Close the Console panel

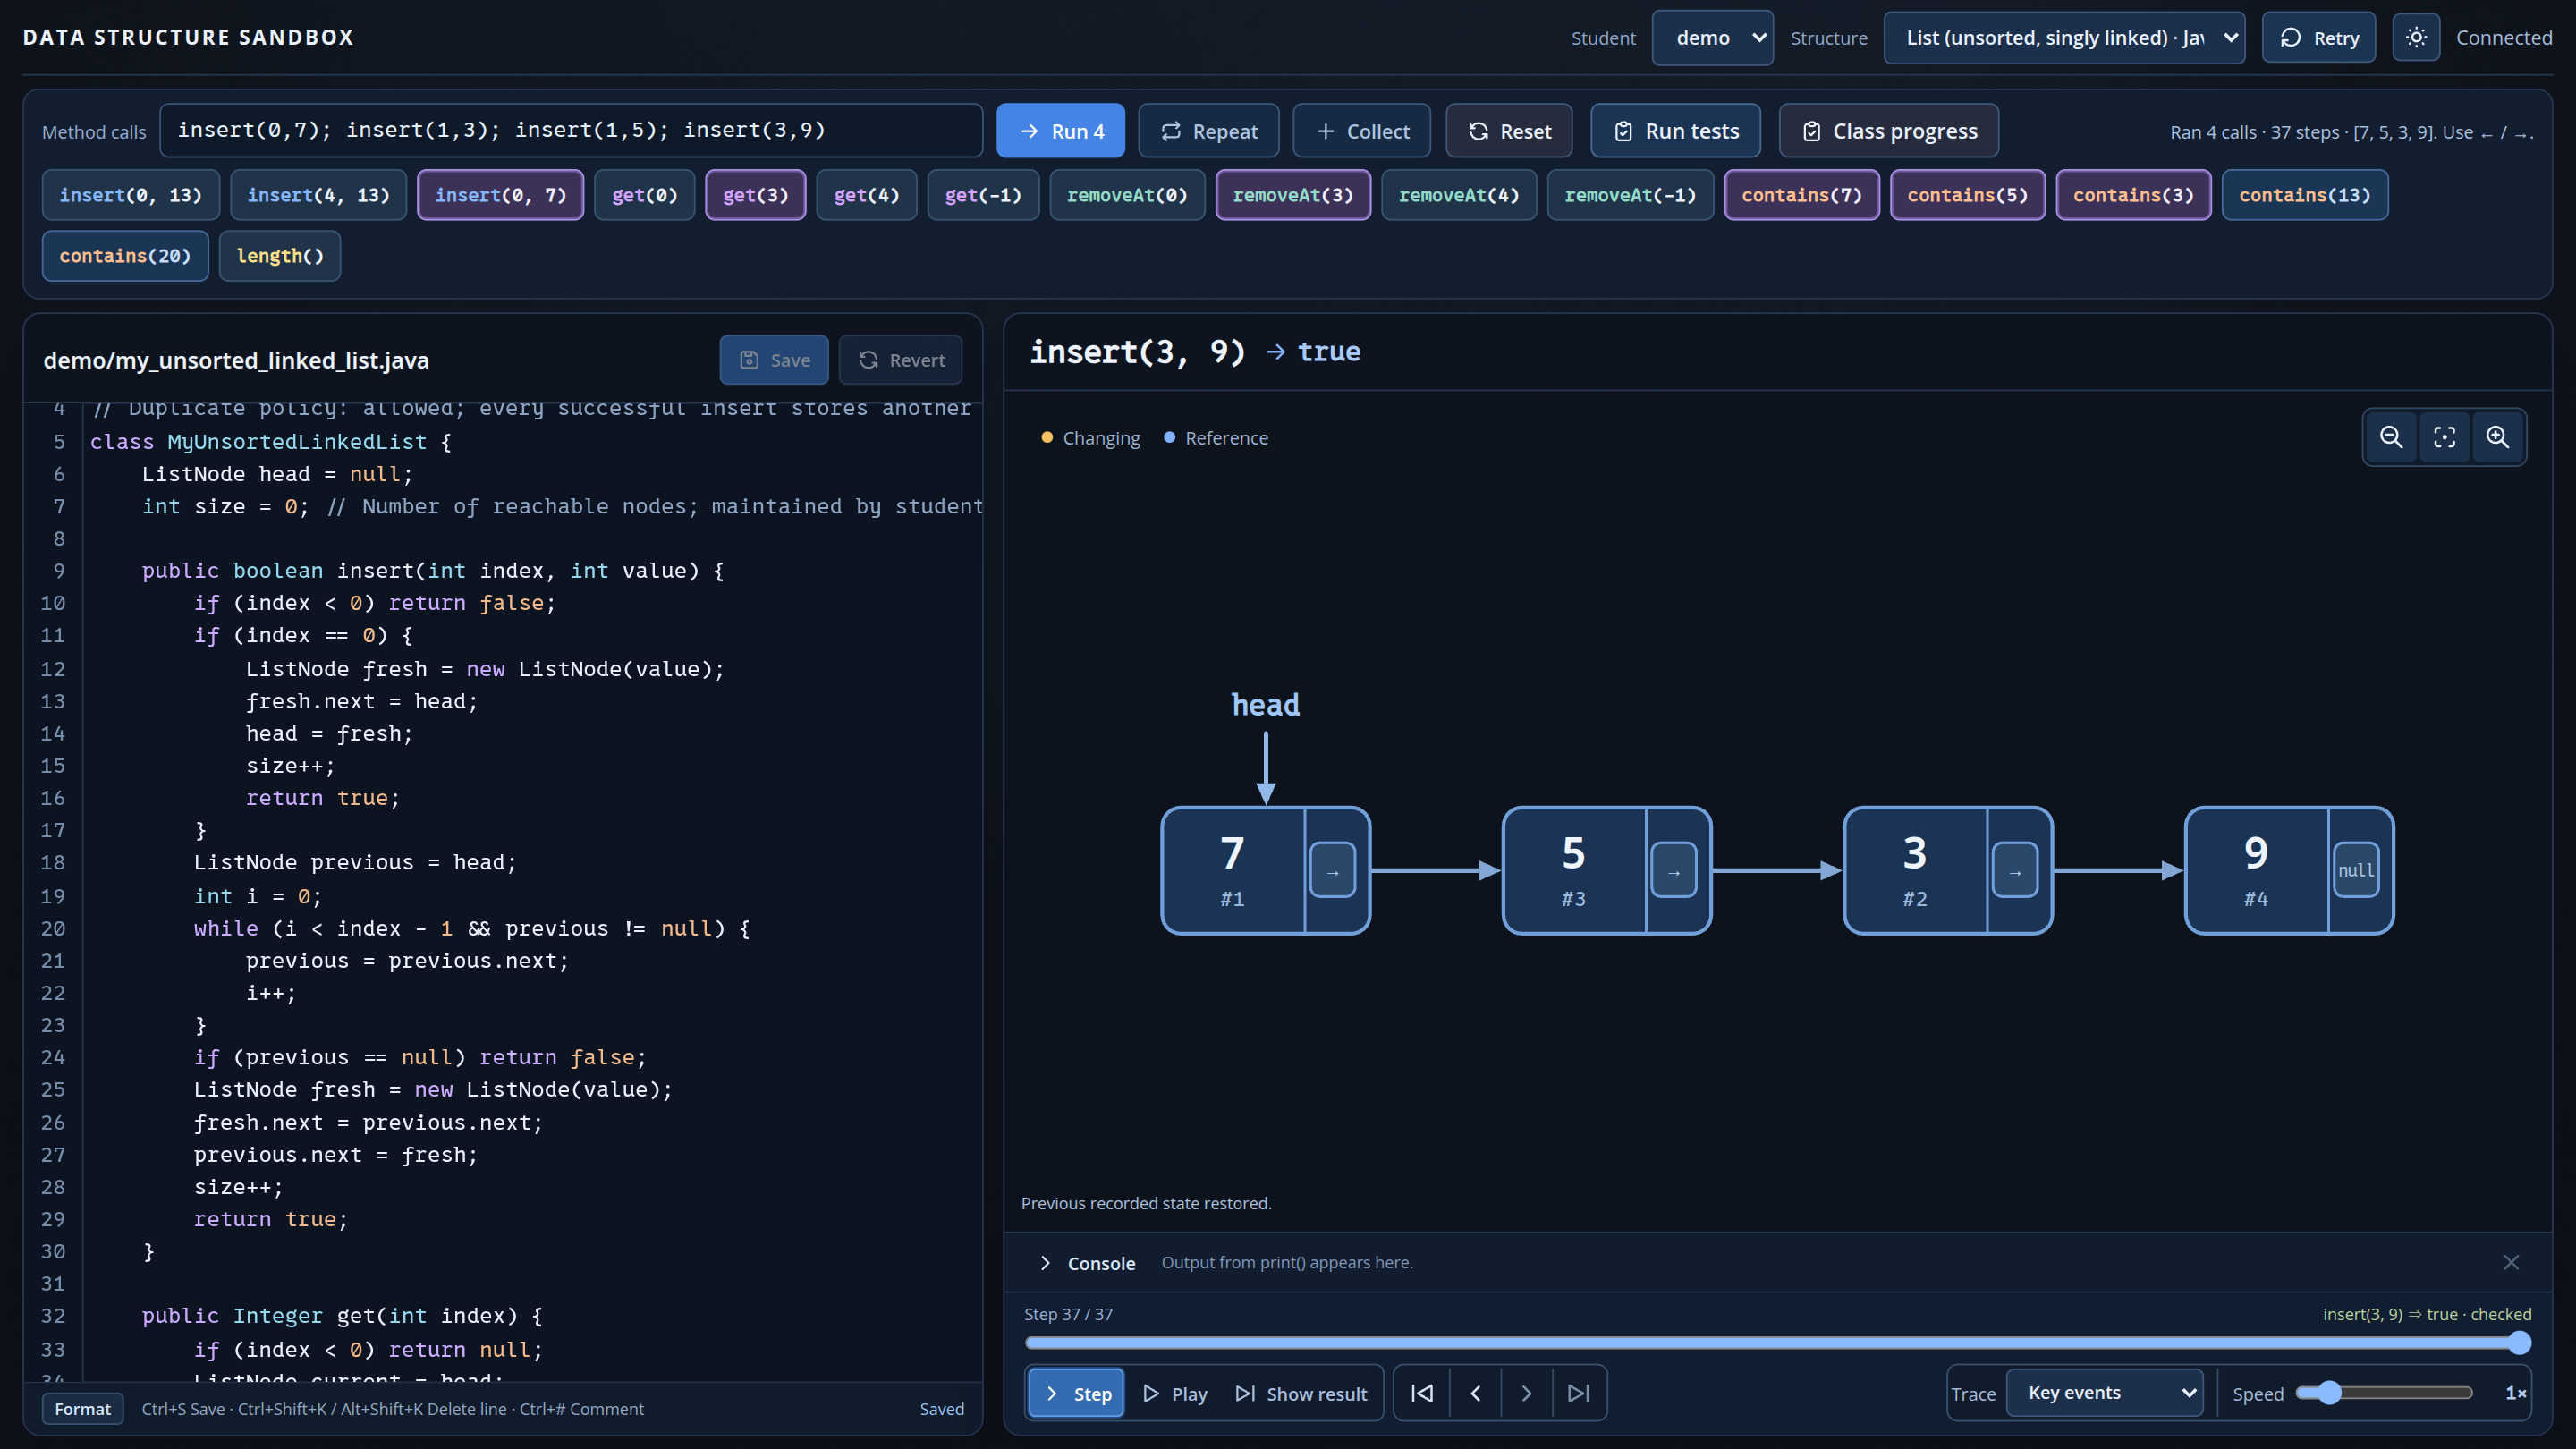pyautogui.click(x=2511, y=1262)
